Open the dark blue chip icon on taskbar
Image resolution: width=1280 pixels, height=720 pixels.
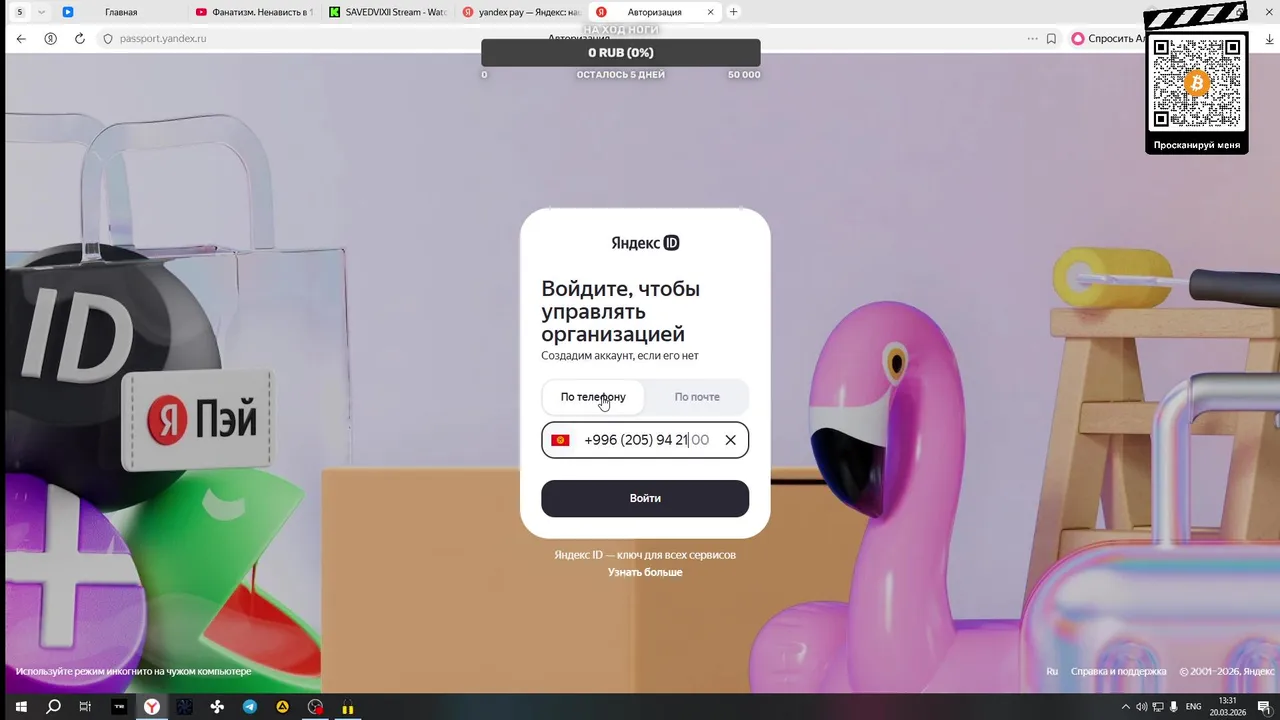point(184,707)
